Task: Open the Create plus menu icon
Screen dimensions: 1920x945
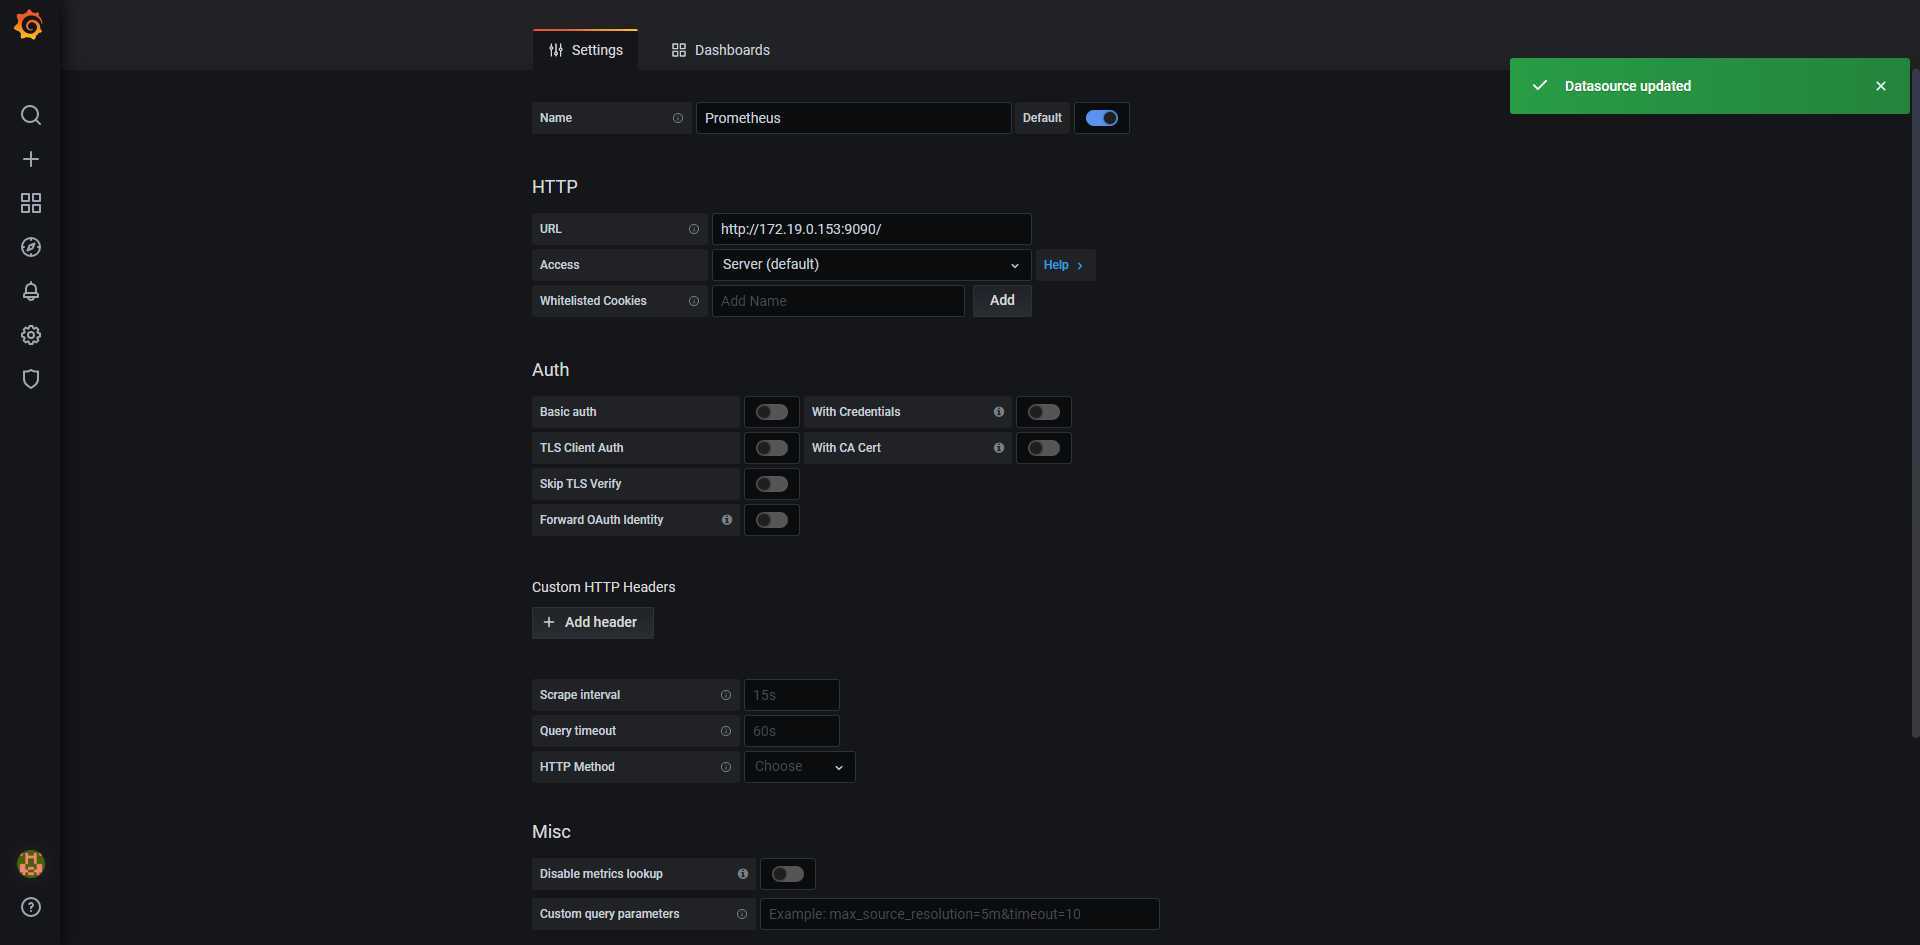Action: [x=31, y=159]
